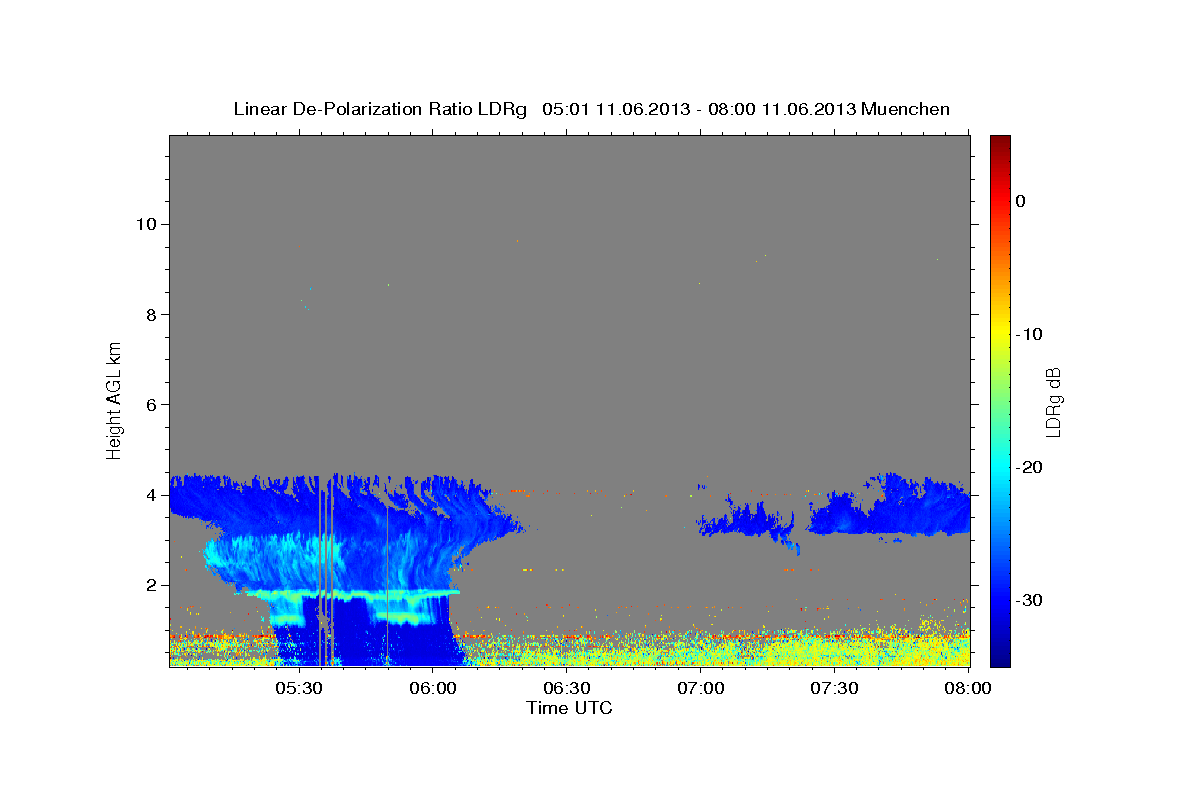Click the height tick label 6

[x=150, y=404]
